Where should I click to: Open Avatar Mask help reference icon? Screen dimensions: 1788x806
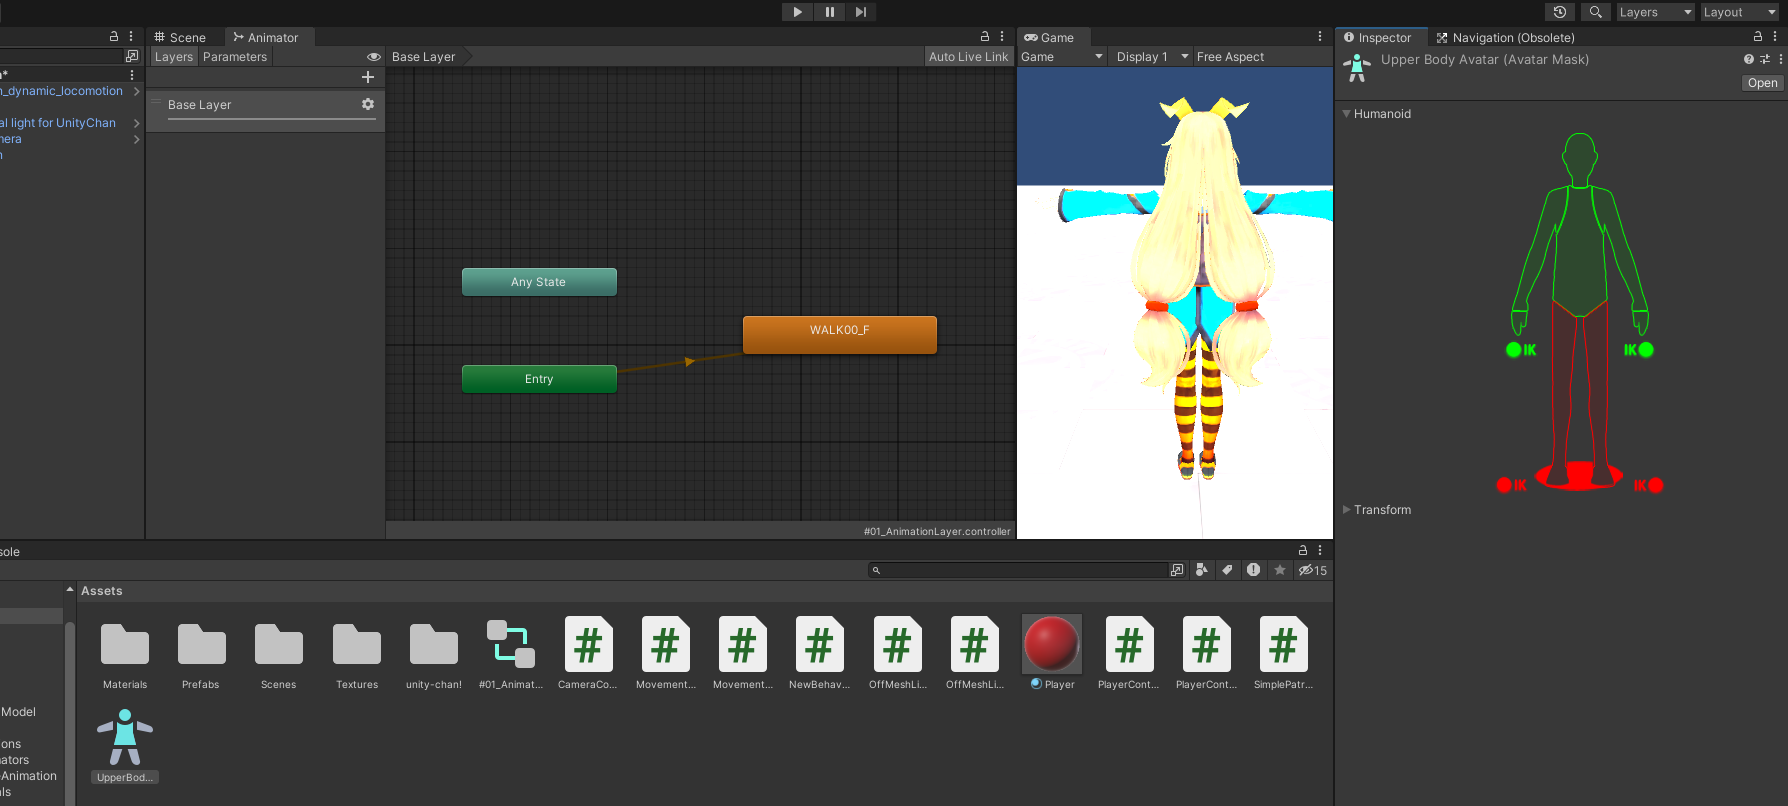click(x=1749, y=59)
